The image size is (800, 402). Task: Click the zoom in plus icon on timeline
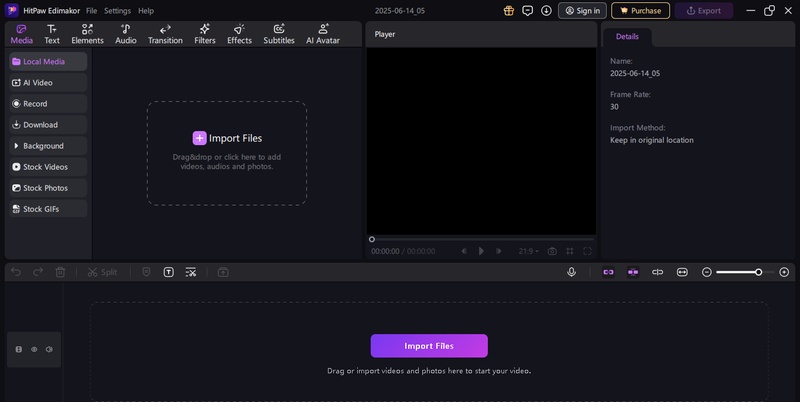784,272
